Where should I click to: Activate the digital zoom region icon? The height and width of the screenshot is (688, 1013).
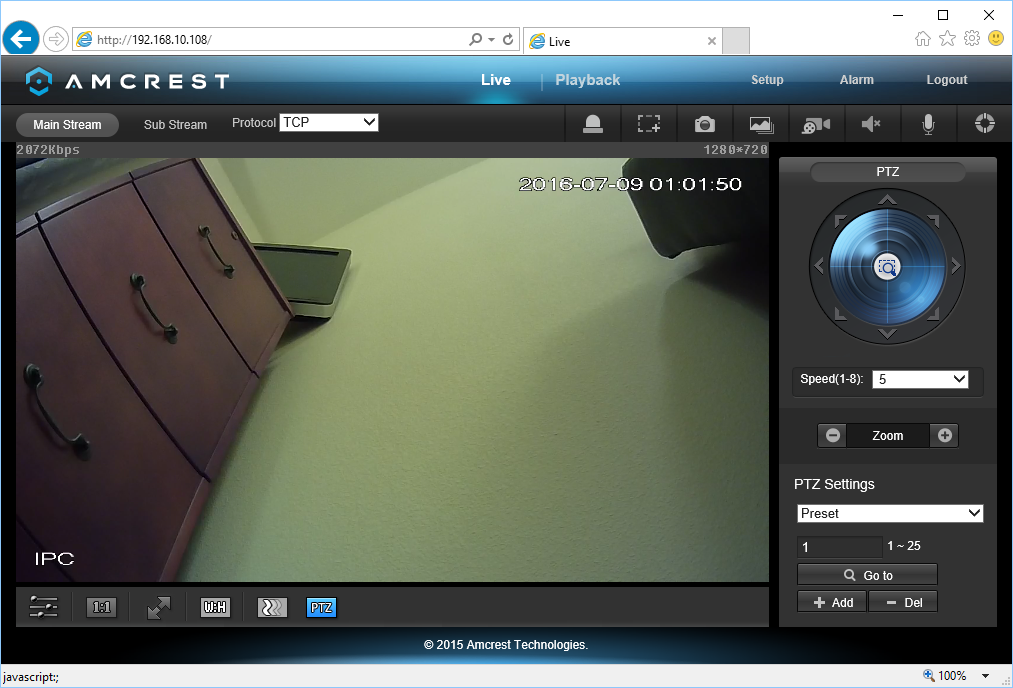(649, 124)
